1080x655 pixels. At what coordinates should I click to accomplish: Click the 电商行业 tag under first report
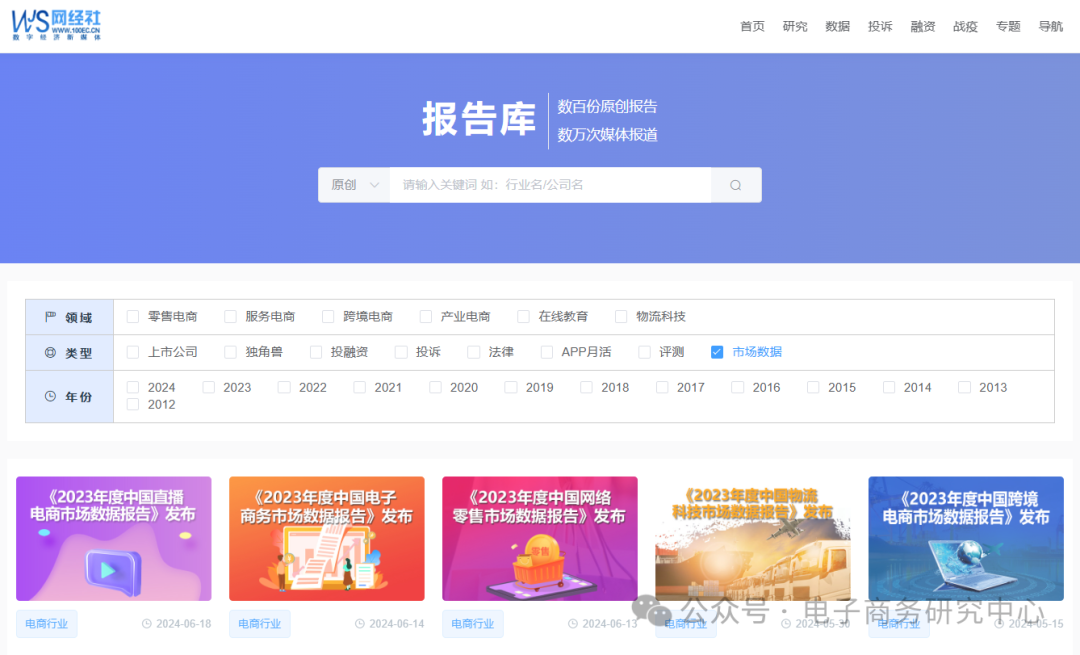coord(46,622)
